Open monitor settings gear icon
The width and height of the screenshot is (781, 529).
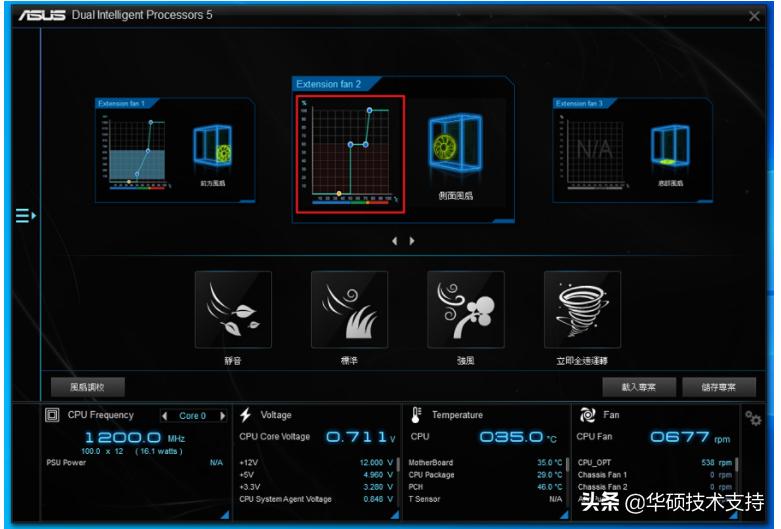[x=753, y=418]
